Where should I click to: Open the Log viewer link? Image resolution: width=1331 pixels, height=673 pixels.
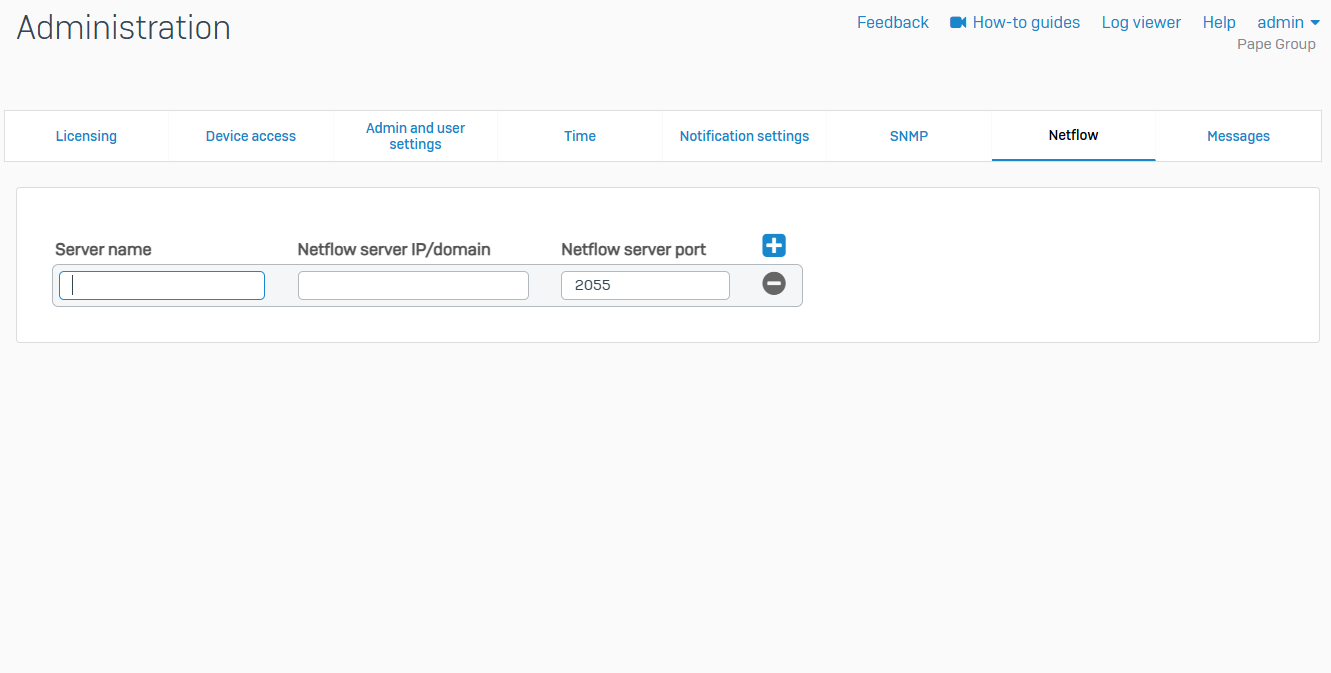coord(1141,22)
